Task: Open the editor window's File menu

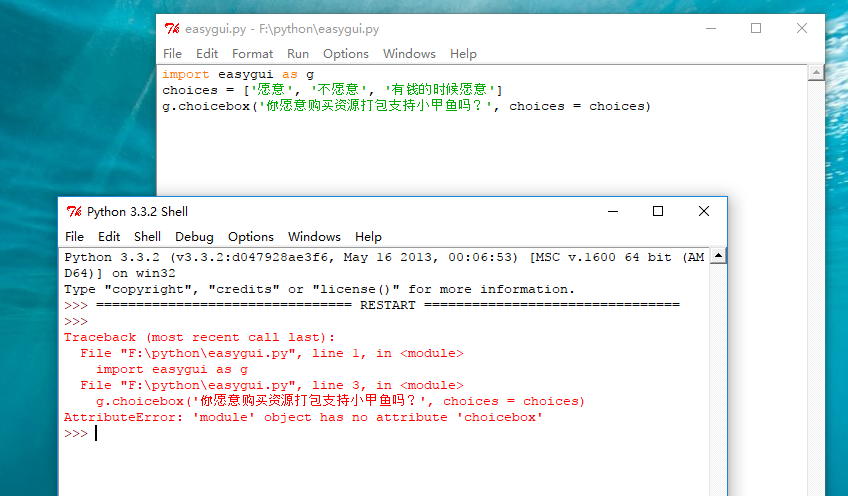Action: pyautogui.click(x=172, y=54)
